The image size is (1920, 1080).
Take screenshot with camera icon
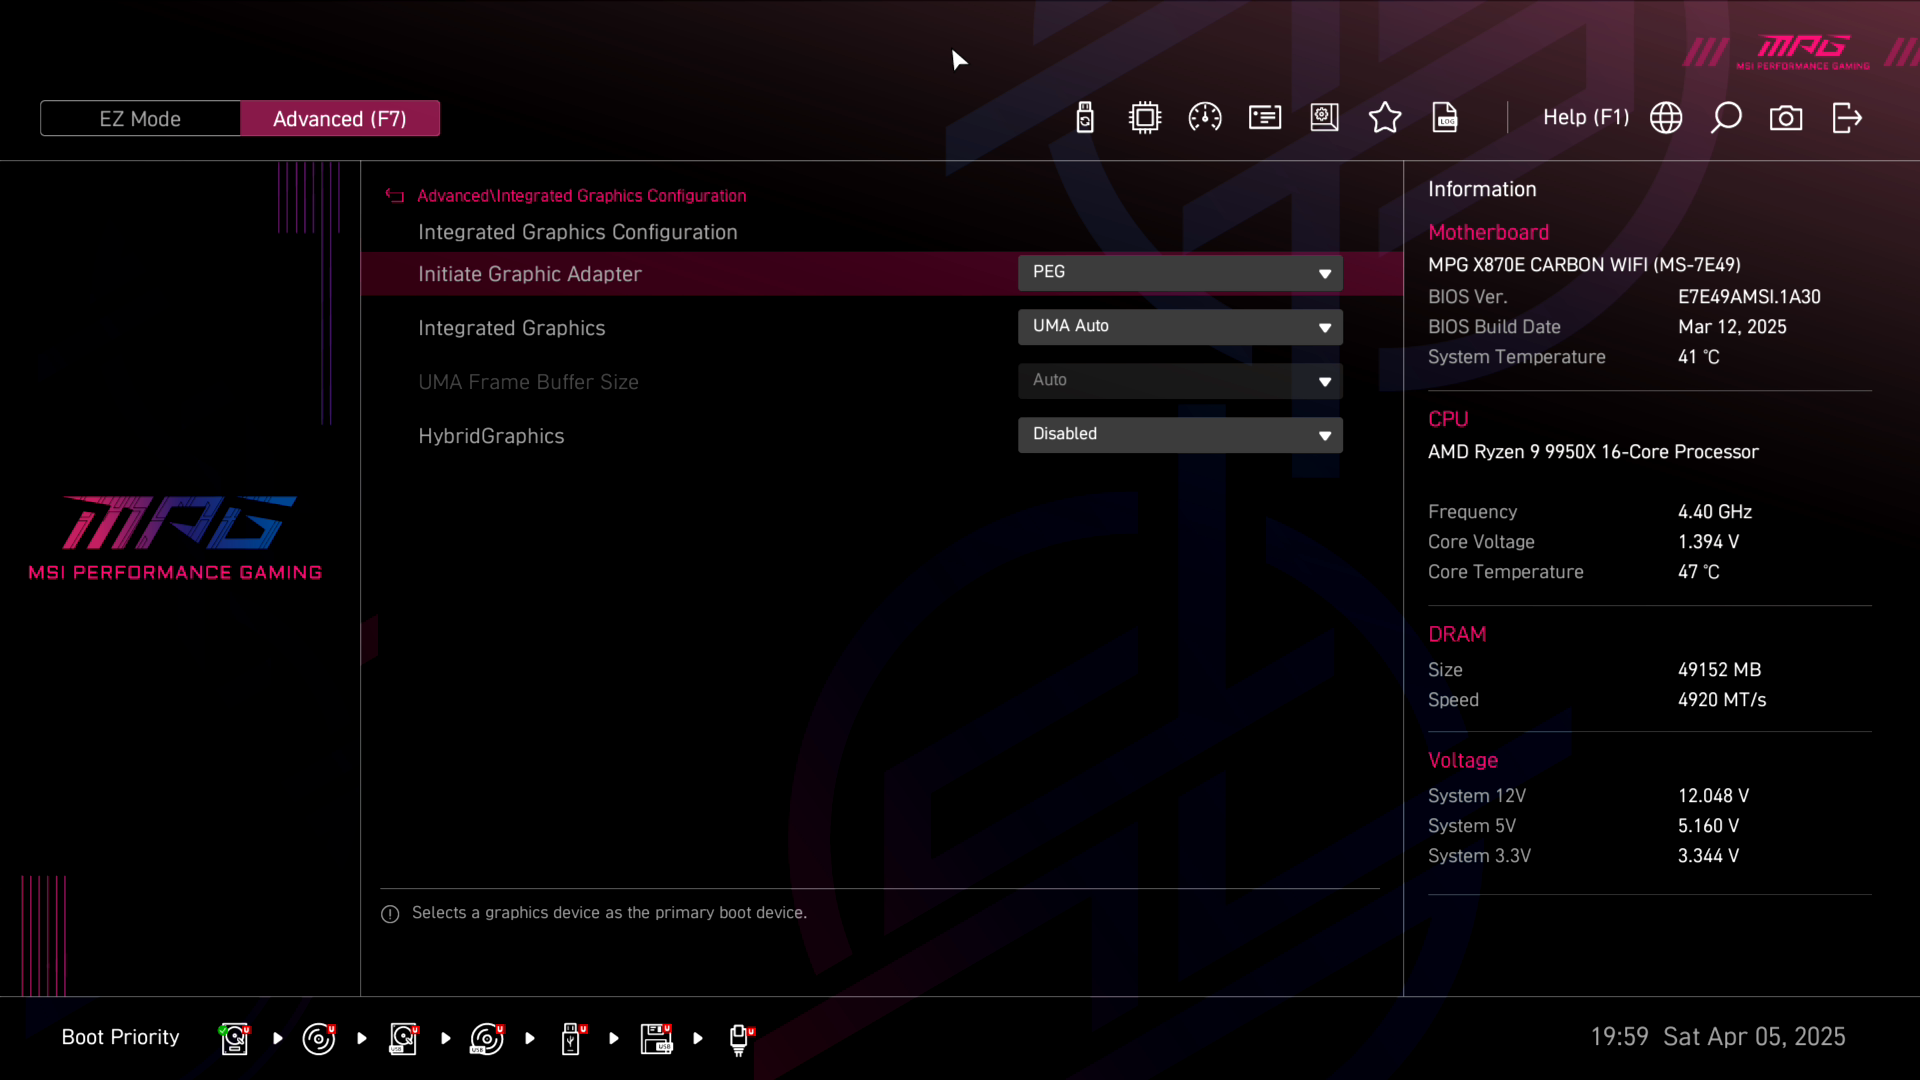1786,118
